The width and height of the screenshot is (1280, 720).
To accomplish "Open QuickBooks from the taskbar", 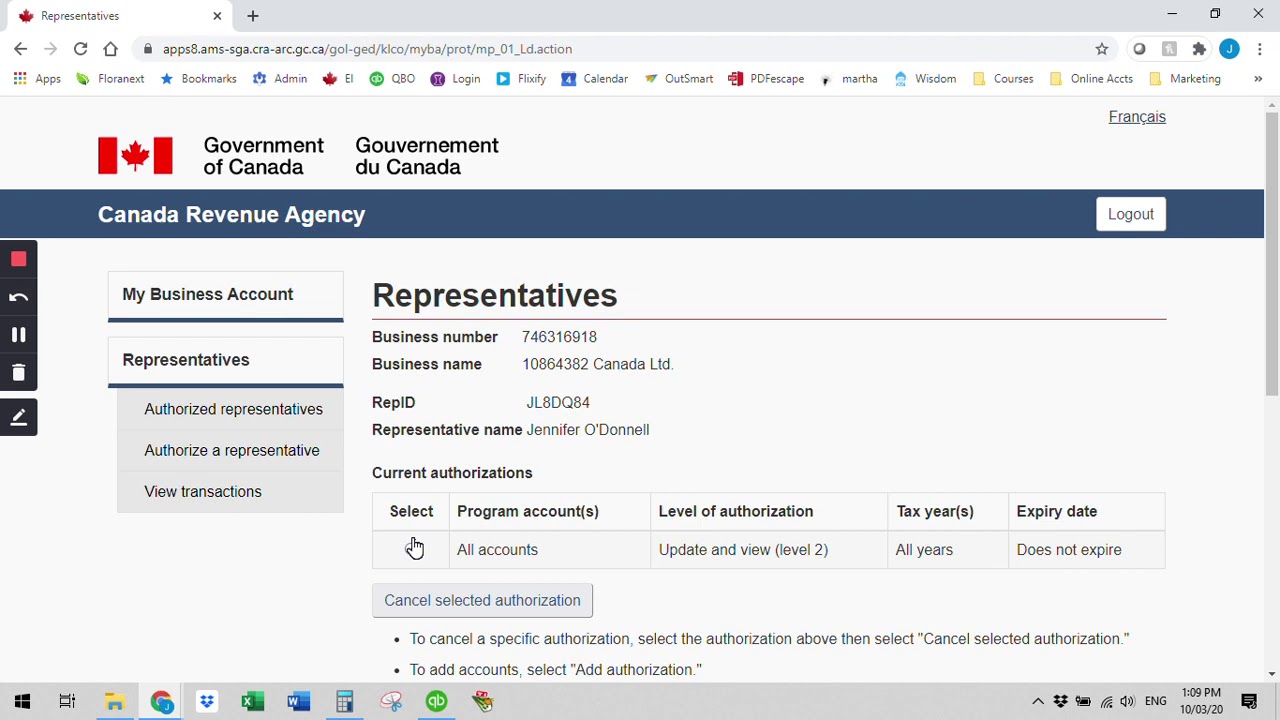I will [x=436, y=702].
